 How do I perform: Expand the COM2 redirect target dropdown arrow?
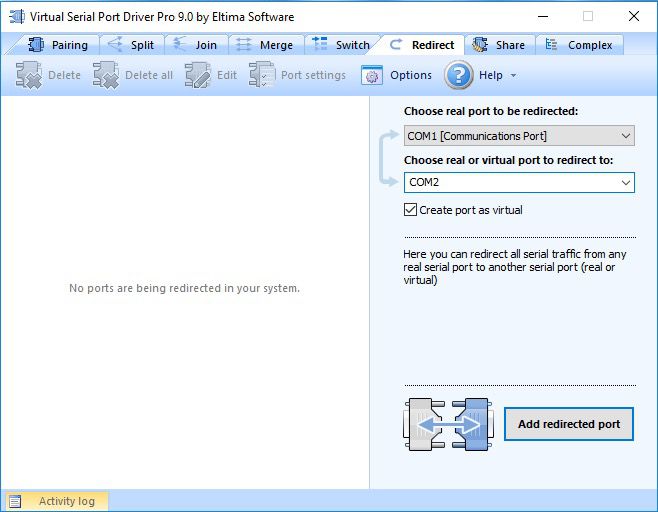coord(626,183)
